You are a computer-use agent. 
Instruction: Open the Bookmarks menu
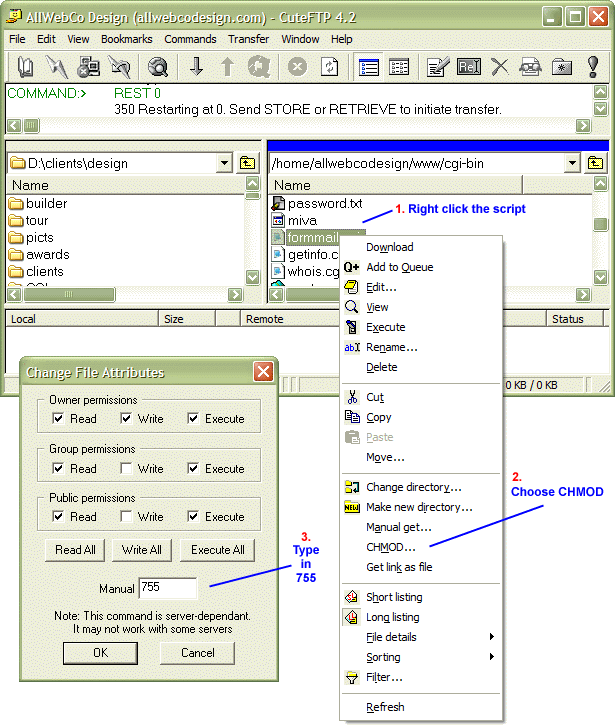coord(126,39)
